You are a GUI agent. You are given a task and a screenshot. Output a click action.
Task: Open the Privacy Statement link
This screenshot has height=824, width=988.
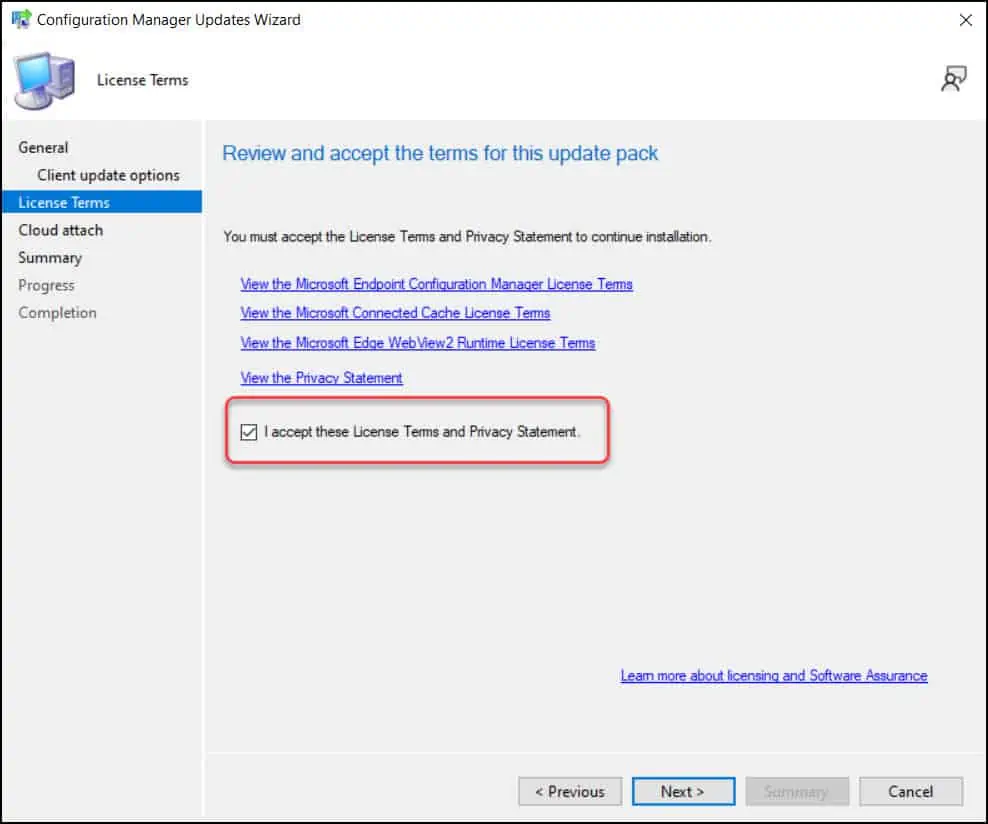pyautogui.click(x=321, y=378)
